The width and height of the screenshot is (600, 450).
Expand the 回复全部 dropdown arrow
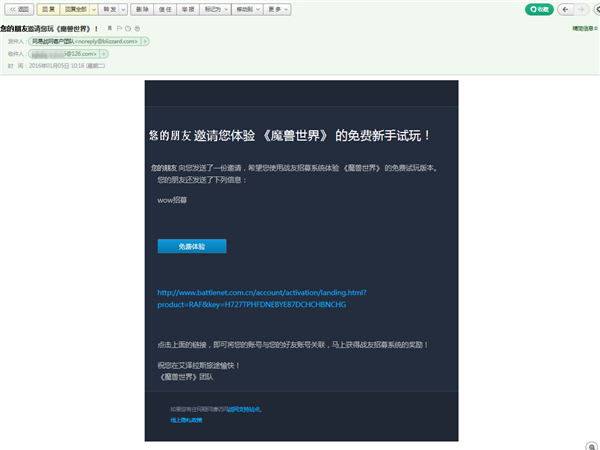(94, 9)
